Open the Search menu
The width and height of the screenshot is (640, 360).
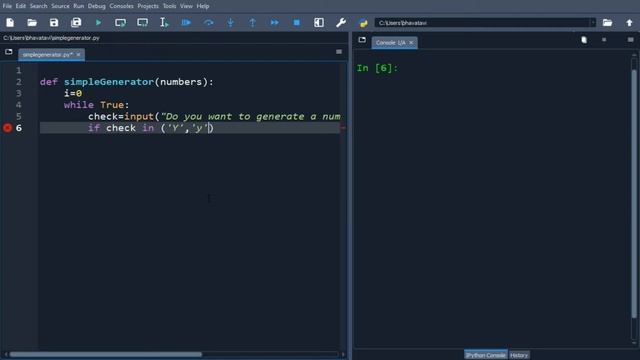tap(38, 6)
